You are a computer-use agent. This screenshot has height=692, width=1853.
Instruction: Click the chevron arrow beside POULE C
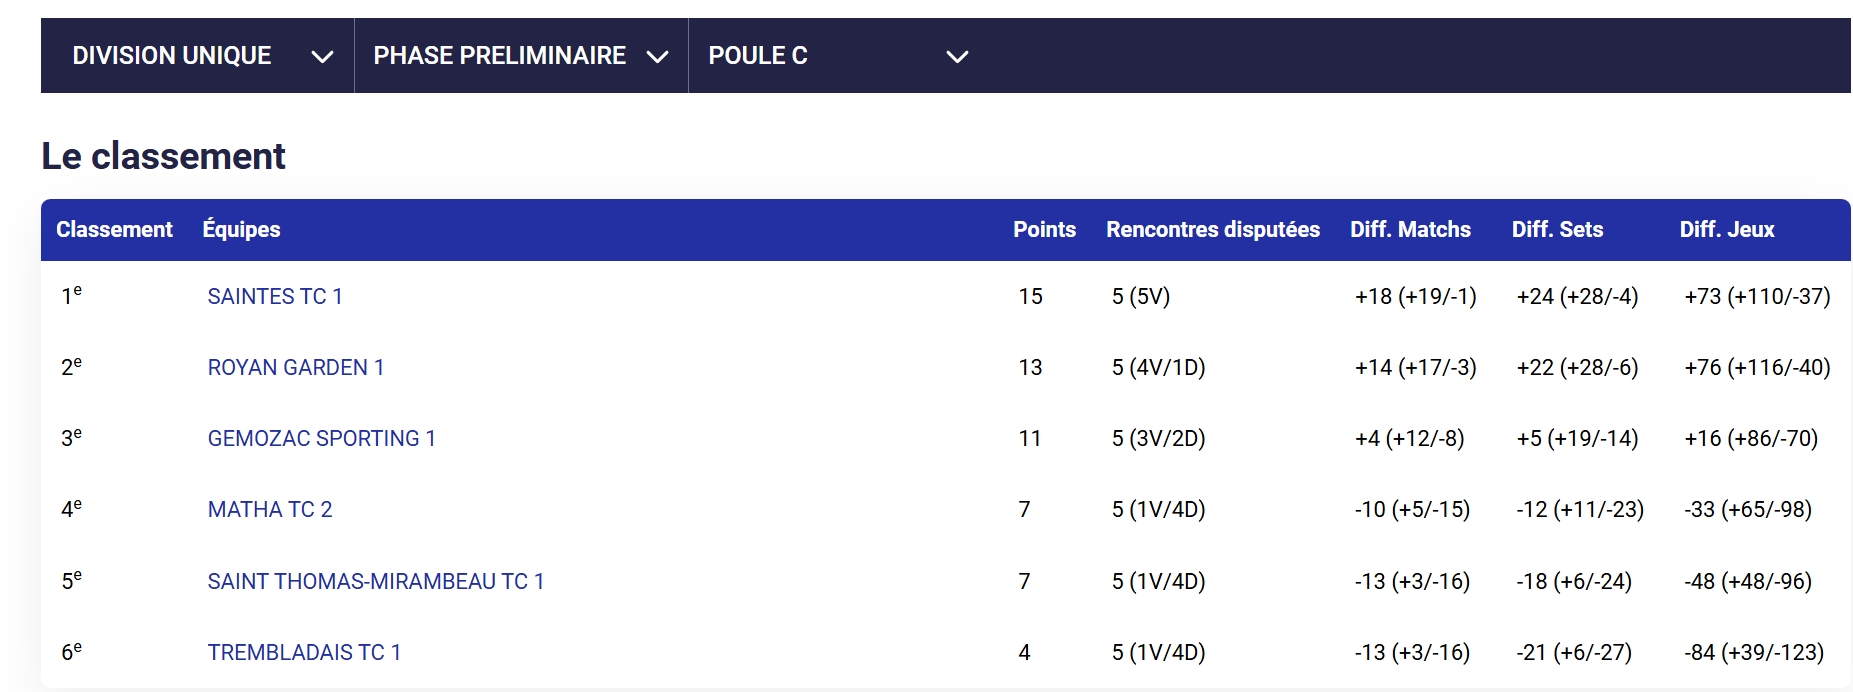tap(957, 57)
